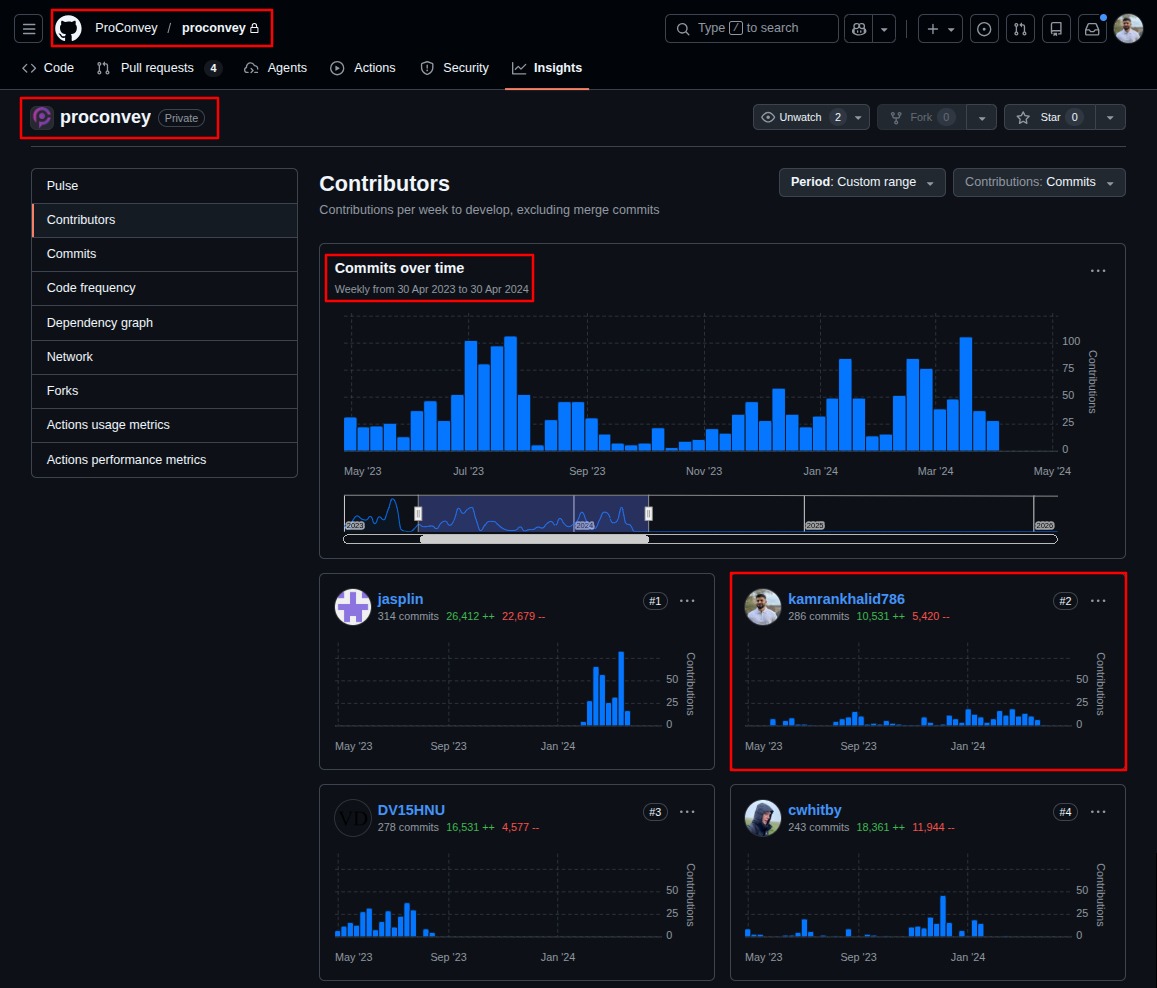Click the right range selector handle

pos(649,514)
